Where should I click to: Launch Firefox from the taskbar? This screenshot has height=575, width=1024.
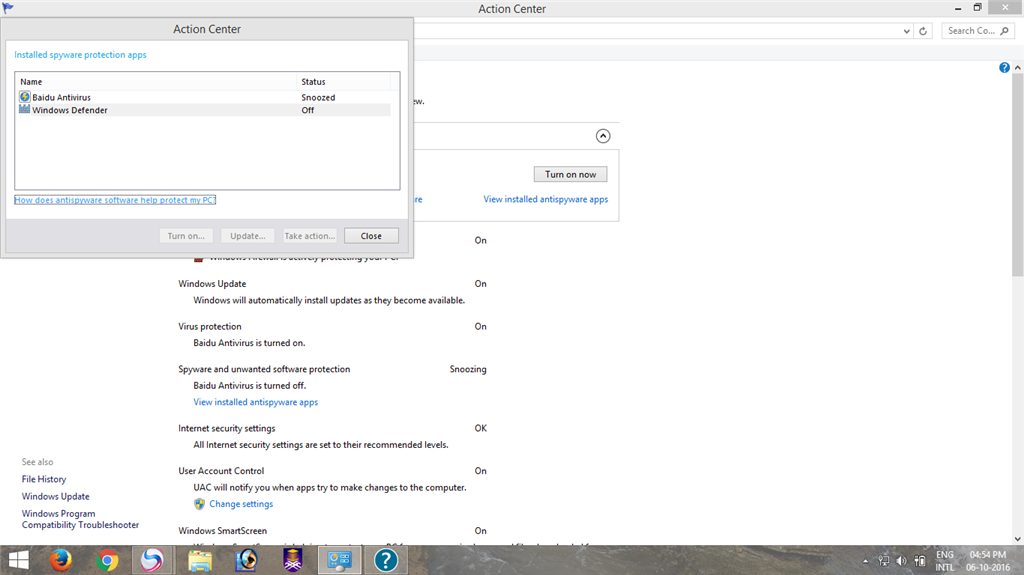(61, 561)
